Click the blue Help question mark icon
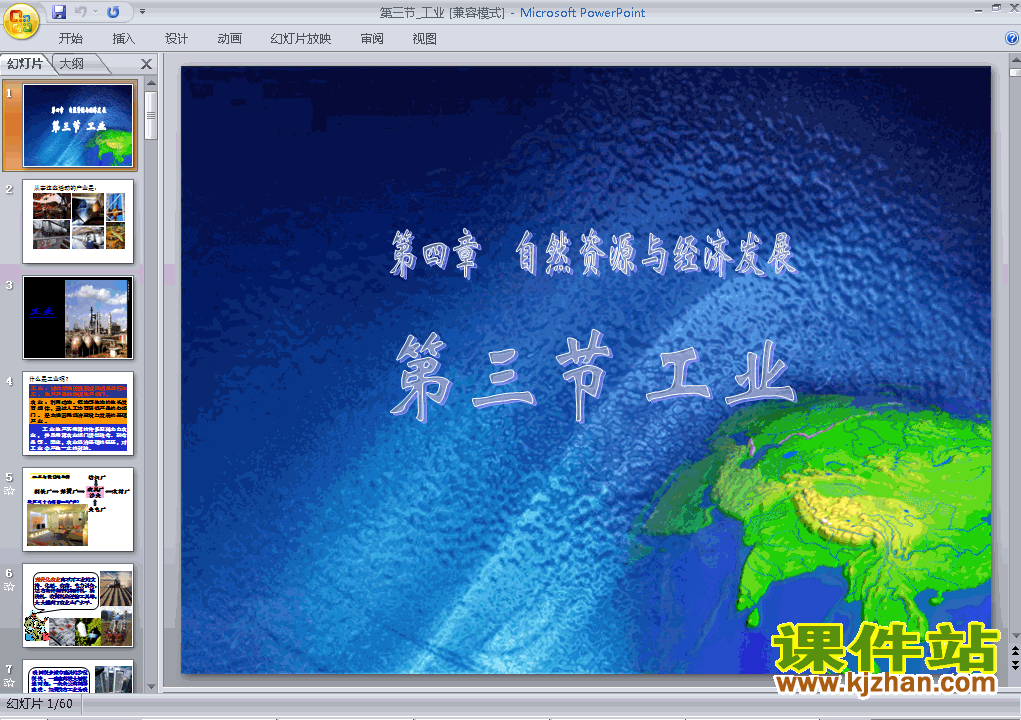The image size is (1021, 720). 1012,38
